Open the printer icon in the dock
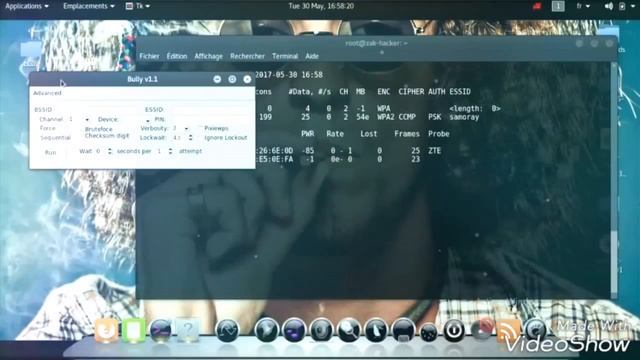The height and width of the screenshot is (360, 640). coord(403,330)
